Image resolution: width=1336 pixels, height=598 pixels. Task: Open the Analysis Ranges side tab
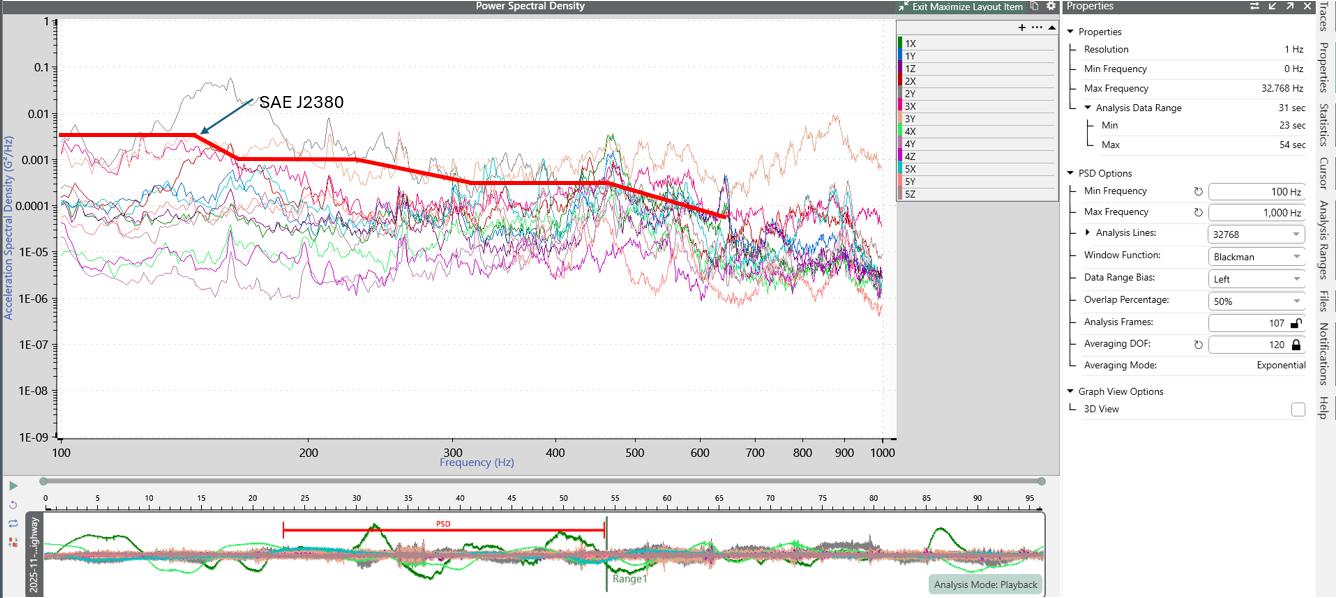1324,241
